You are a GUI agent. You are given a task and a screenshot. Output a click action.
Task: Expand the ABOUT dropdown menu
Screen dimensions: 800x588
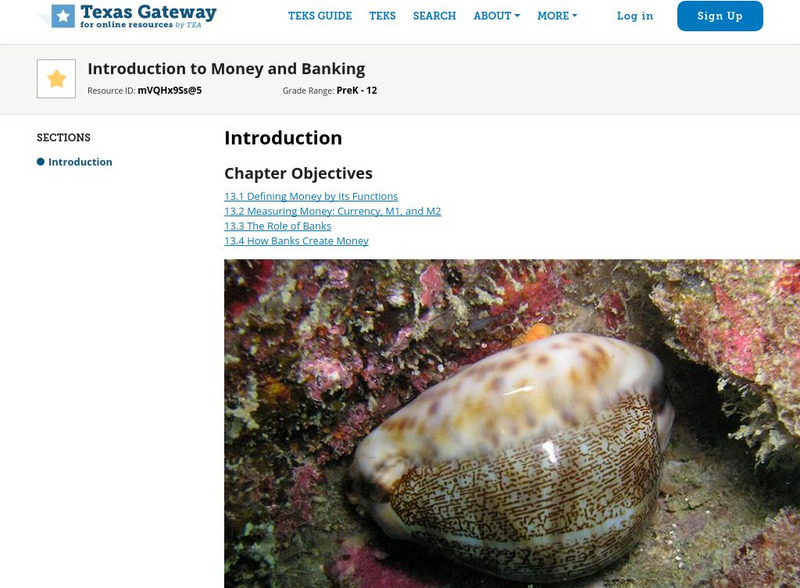(496, 16)
